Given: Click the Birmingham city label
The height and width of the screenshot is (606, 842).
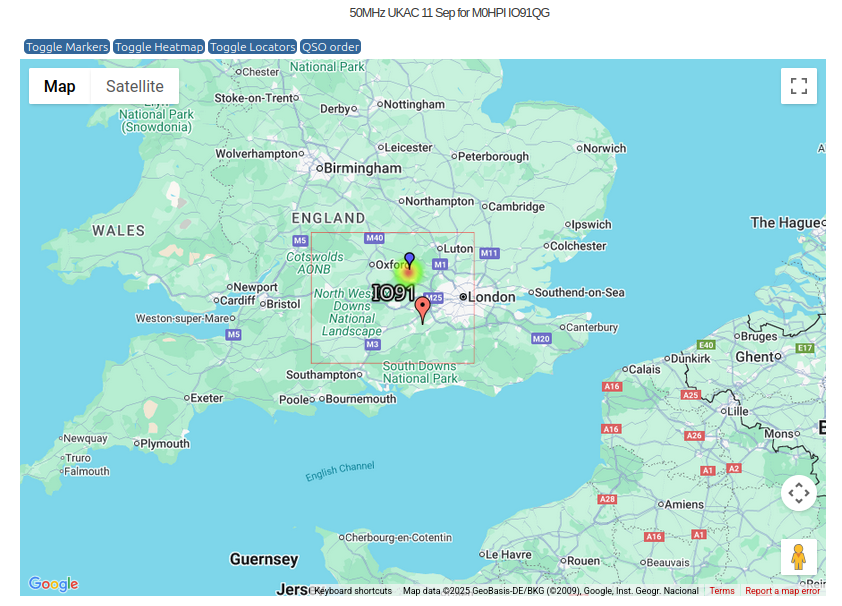Looking at the screenshot, I should [x=362, y=169].
